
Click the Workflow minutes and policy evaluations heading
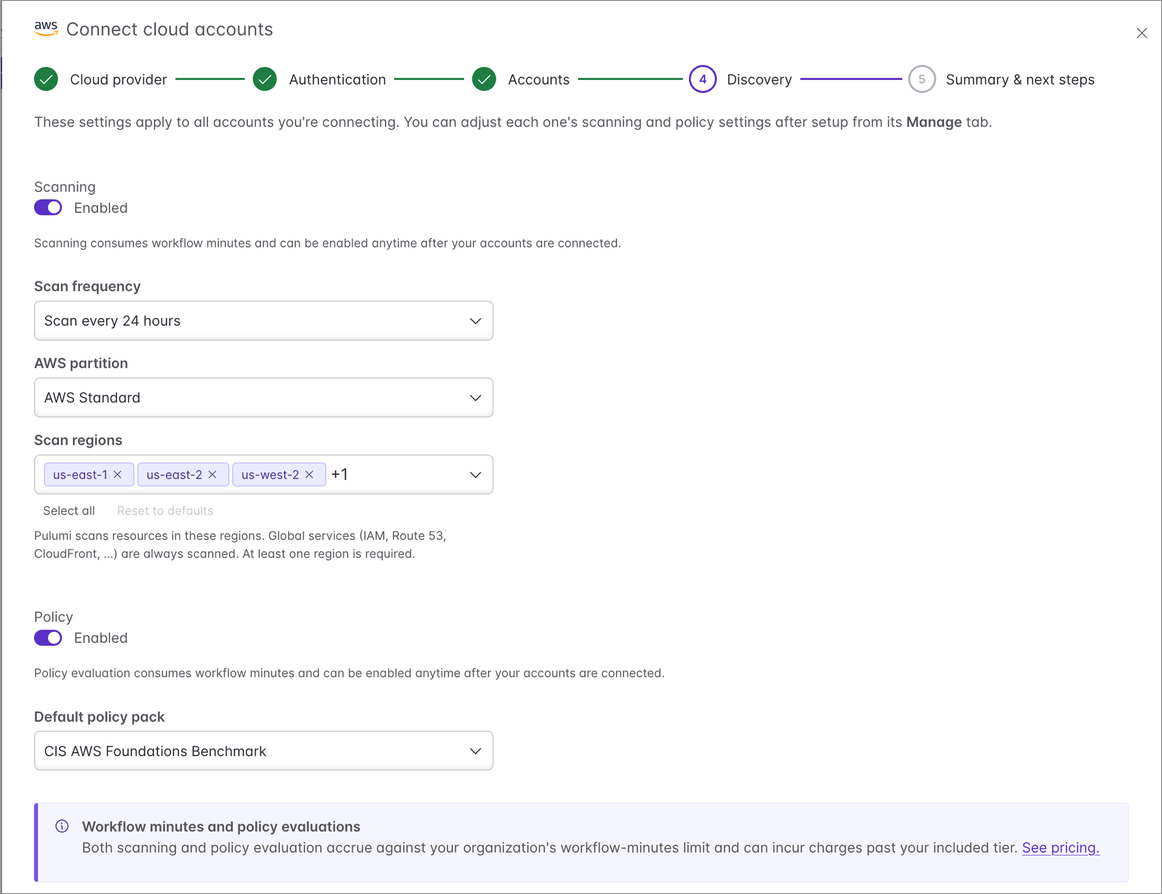(221, 827)
